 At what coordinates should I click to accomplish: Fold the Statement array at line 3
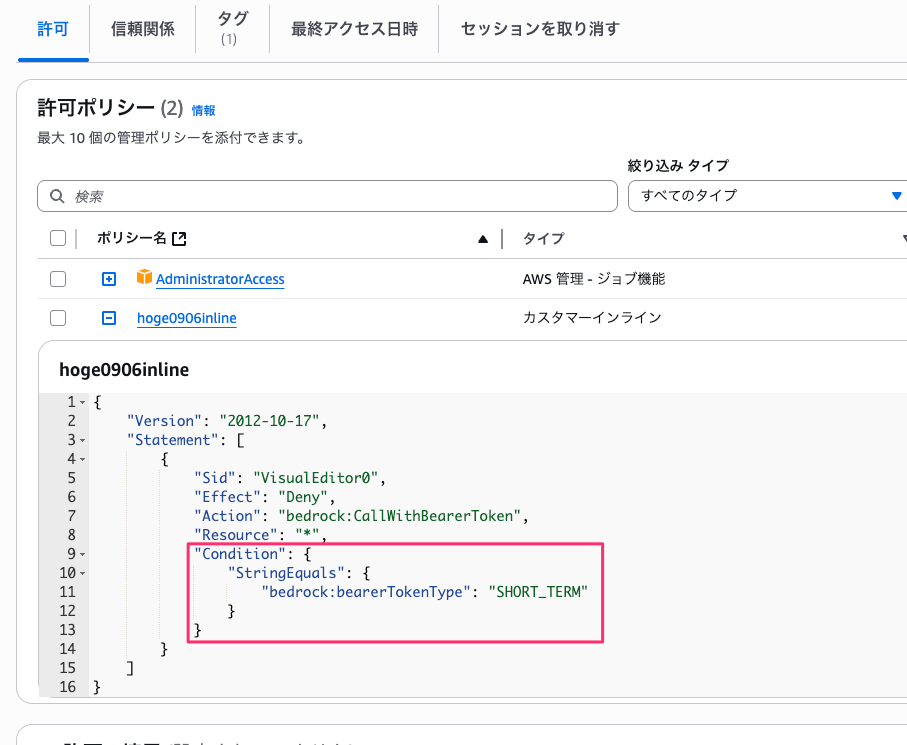pos(83,440)
